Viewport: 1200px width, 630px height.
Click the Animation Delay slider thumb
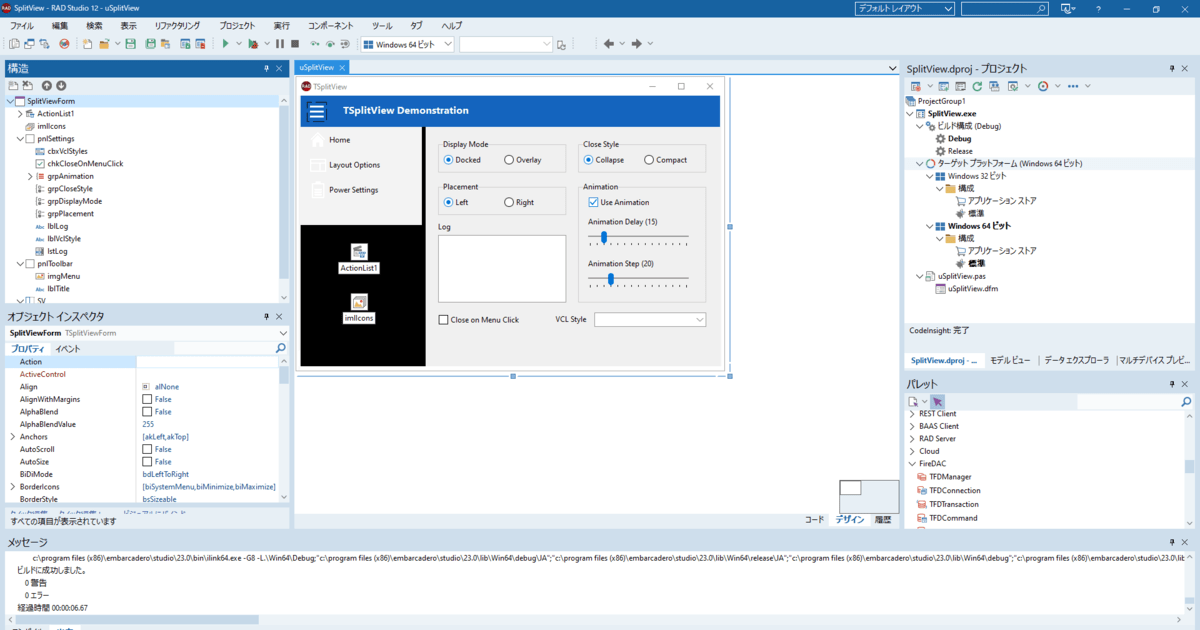pyautogui.click(x=604, y=237)
